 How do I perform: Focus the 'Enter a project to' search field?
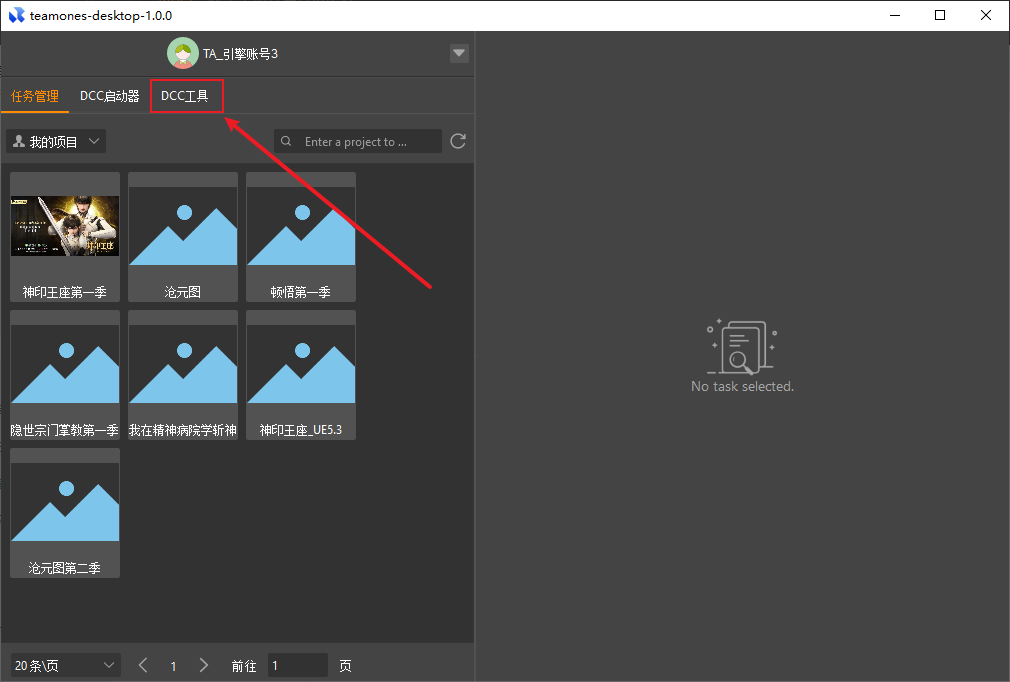pos(358,142)
